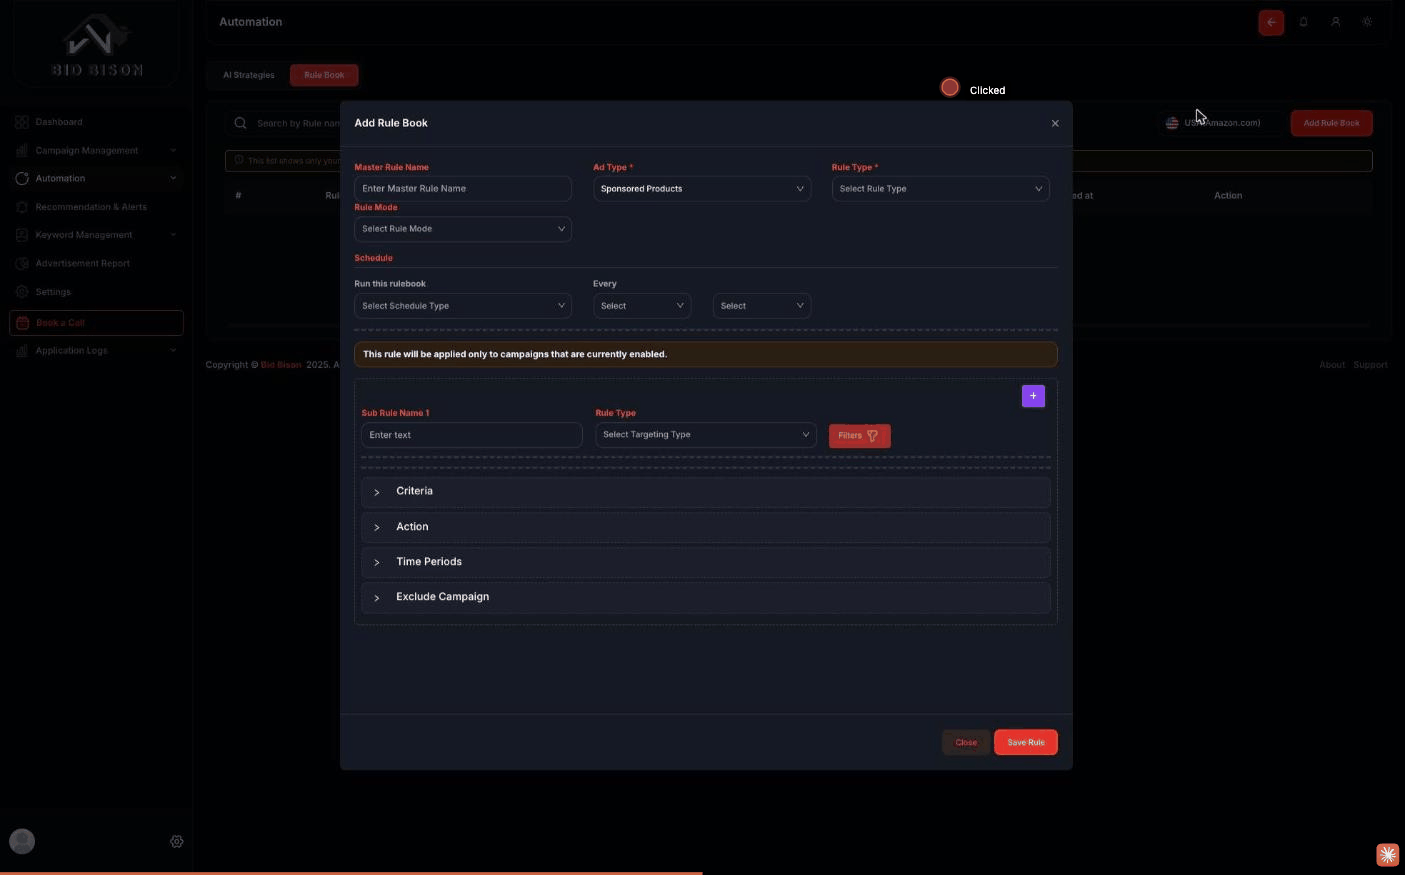This screenshot has width=1405, height=875.
Task: Click the purple plus add sub-rule button
Action: [x=1033, y=396]
